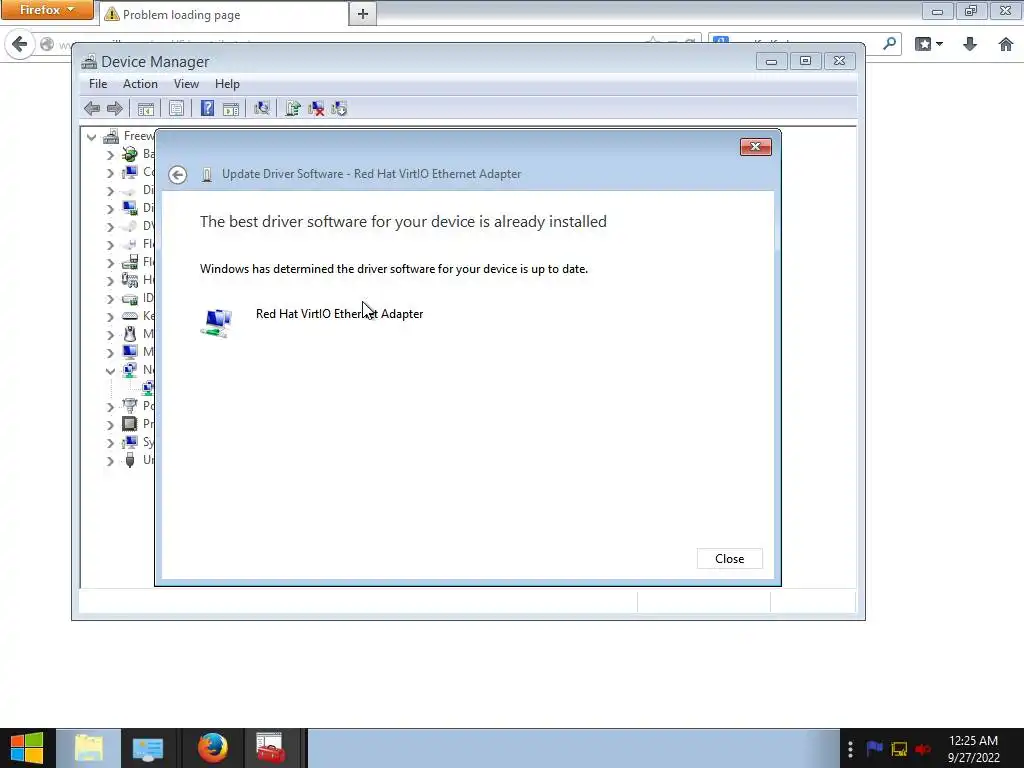This screenshot has height=768, width=1024.
Task: Expand the IDE controllers category arrow
Action: [110, 298]
